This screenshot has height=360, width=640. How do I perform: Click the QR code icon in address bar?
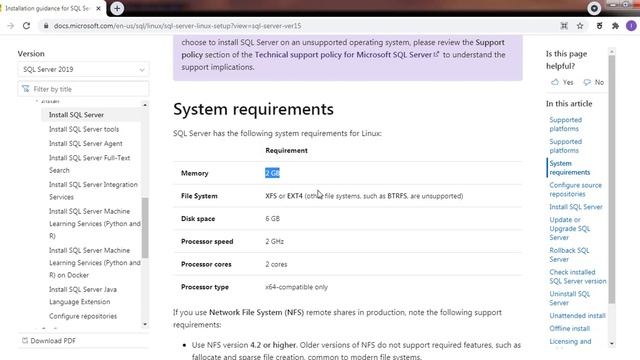coord(564,26)
